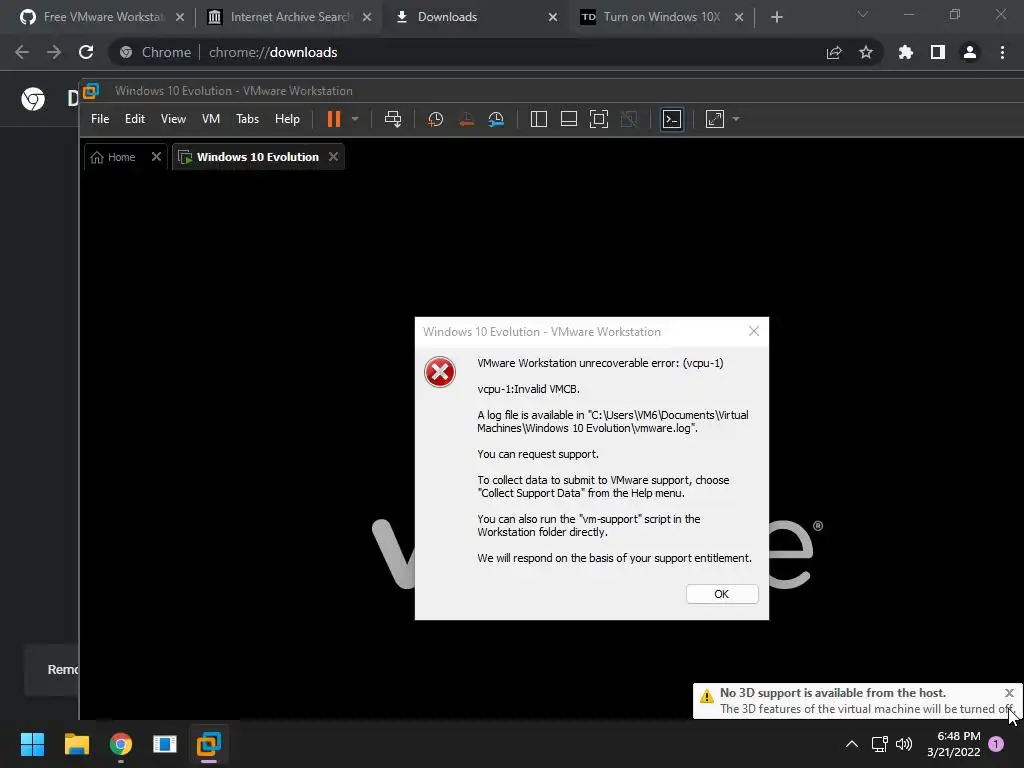The image size is (1024, 768).
Task: Click the error icon in VMware dialog
Action: [440, 372]
